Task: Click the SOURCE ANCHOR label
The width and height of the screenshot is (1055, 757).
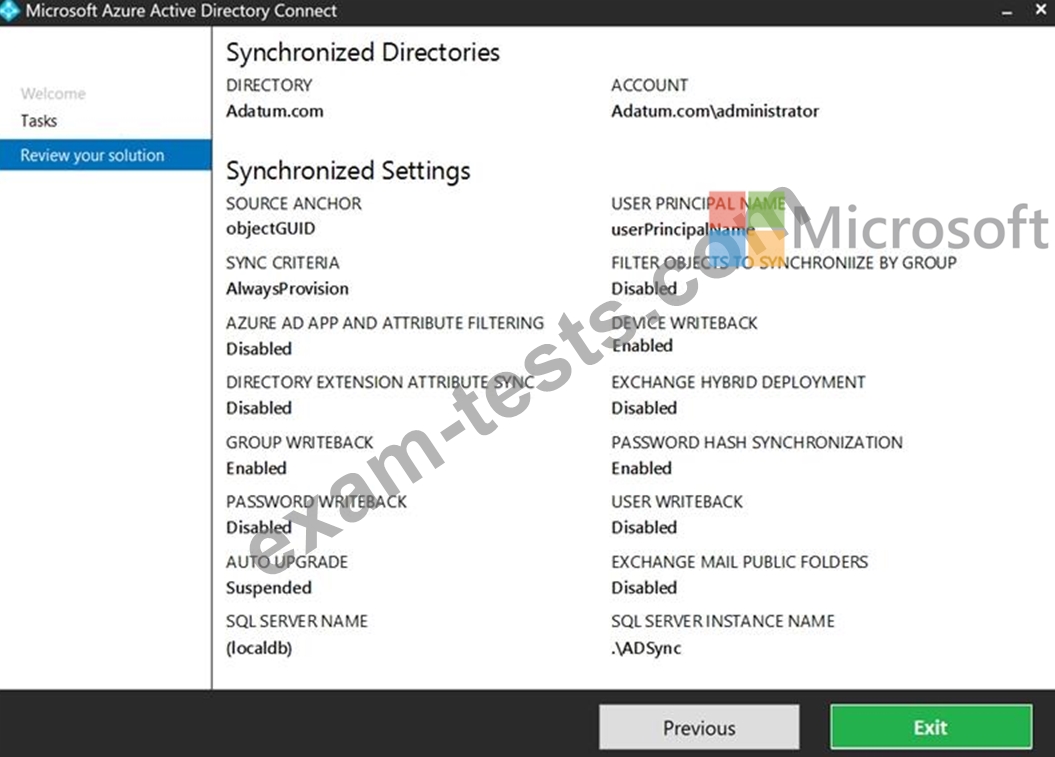Action: pos(293,203)
